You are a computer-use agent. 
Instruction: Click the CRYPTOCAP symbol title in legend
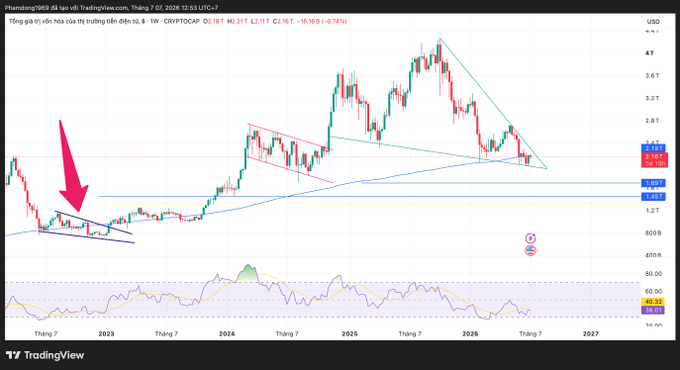tap(104, 21)
